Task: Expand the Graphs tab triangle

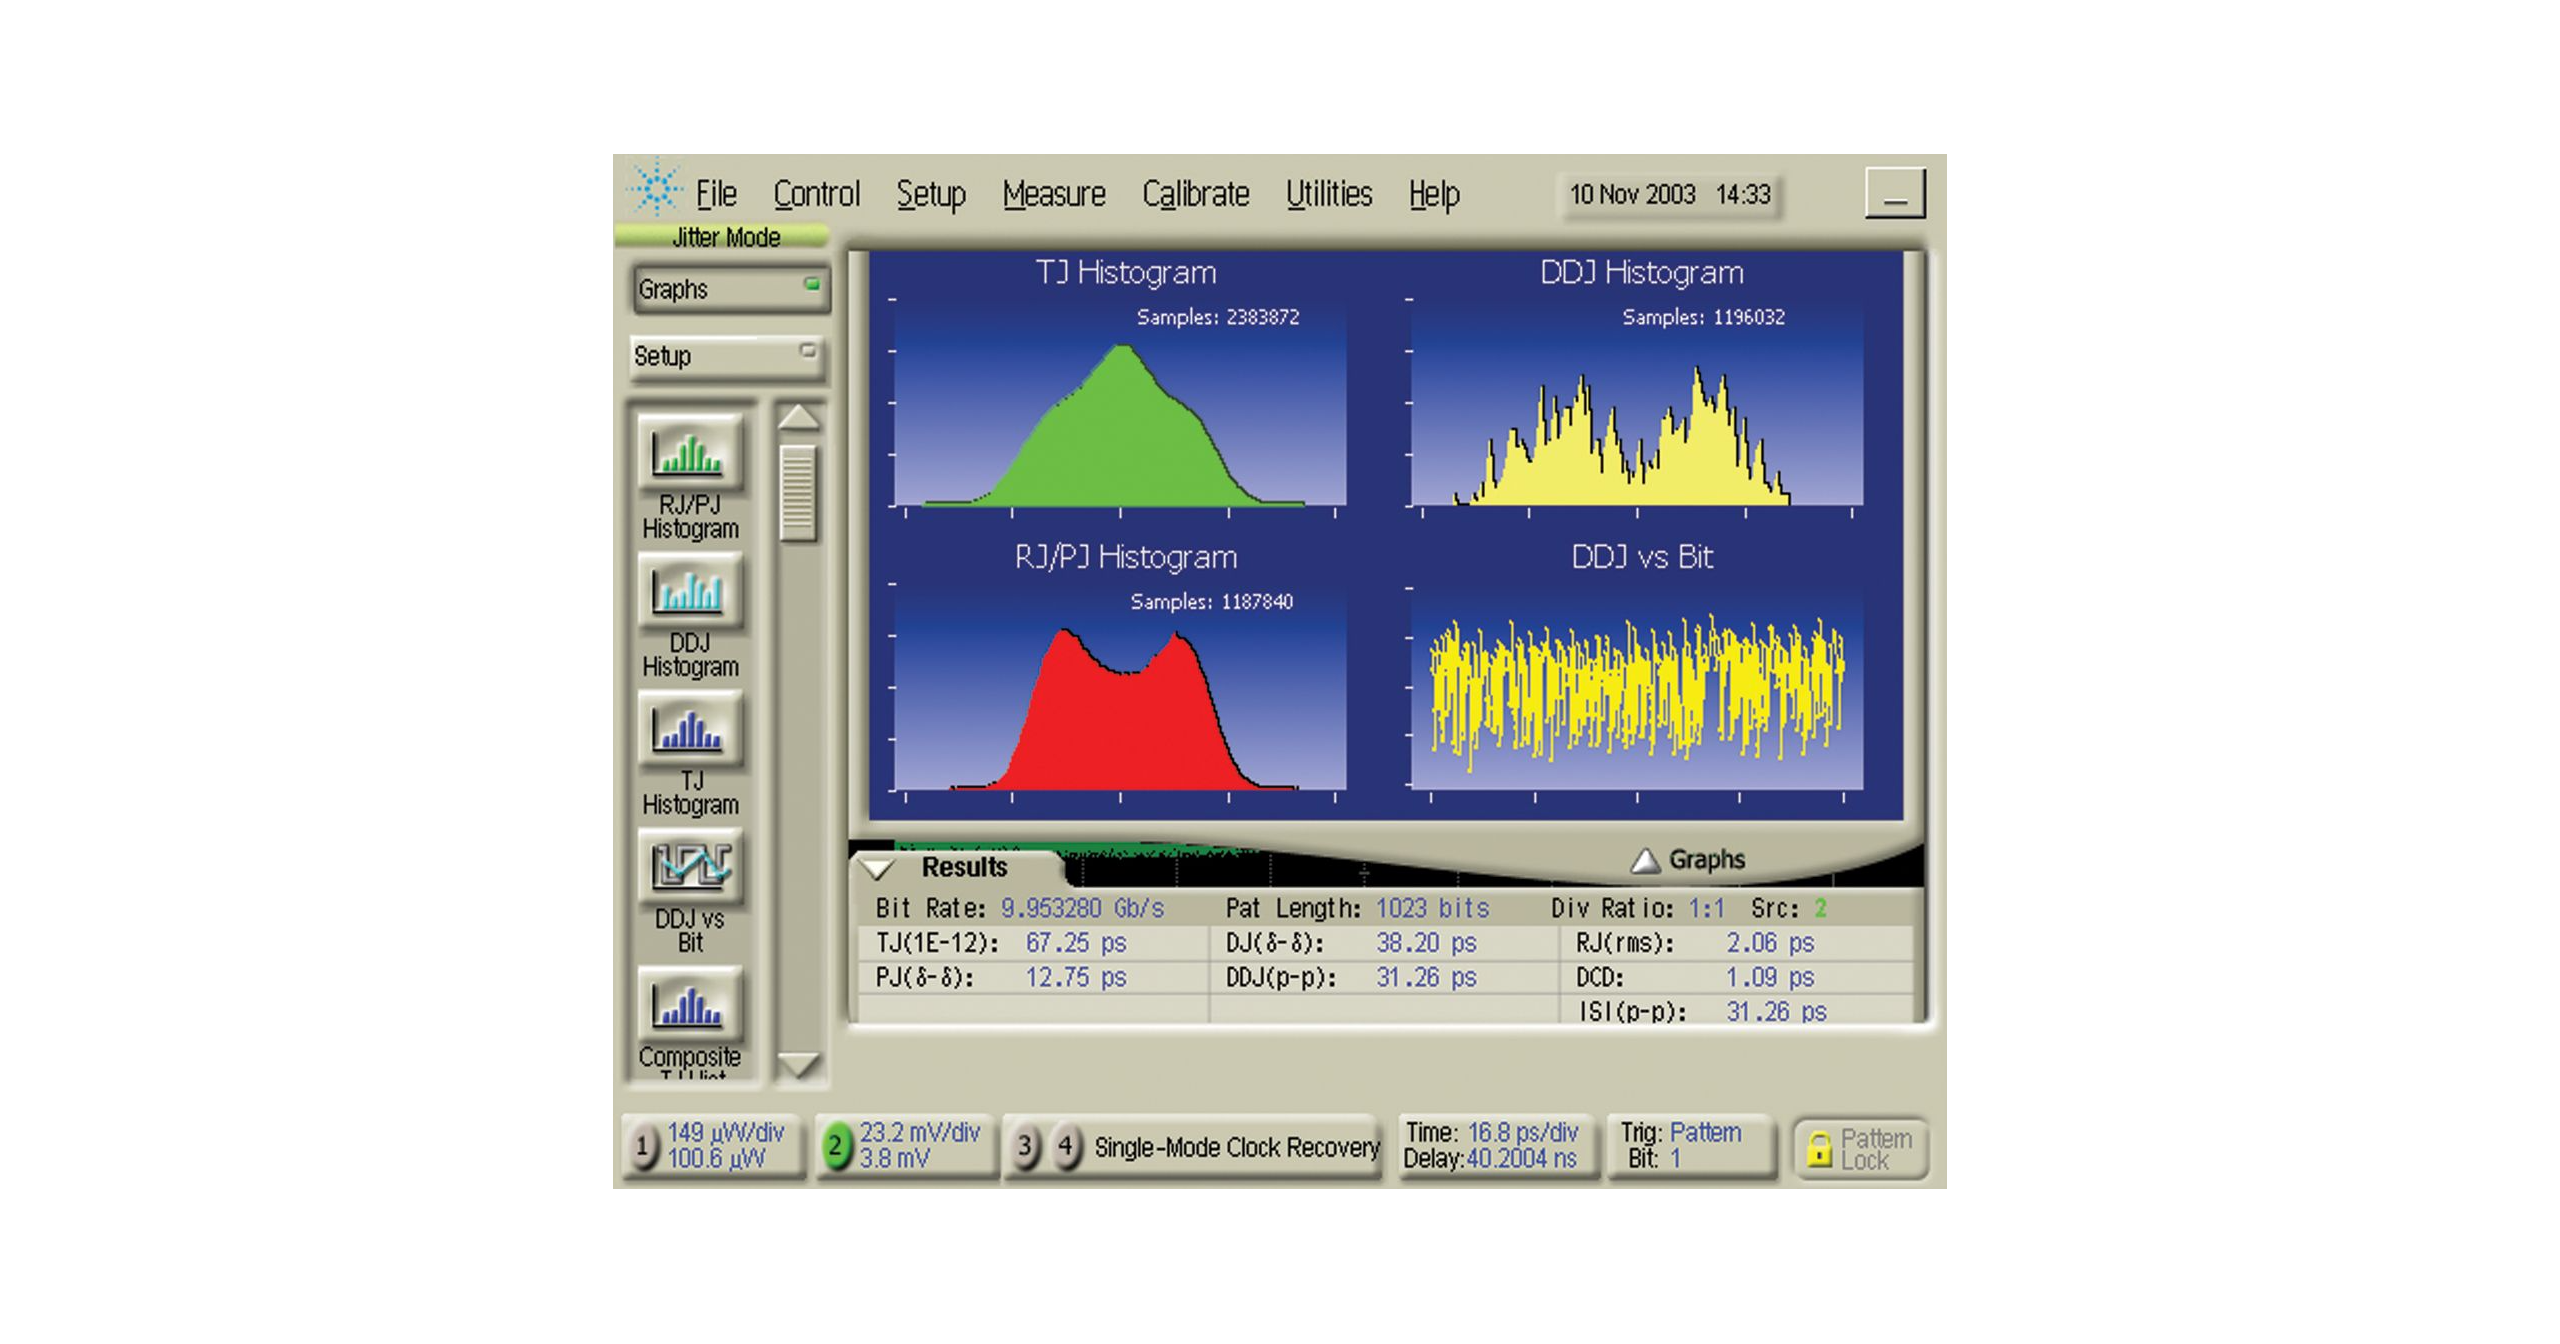Action: click(x=1645, y=860)
